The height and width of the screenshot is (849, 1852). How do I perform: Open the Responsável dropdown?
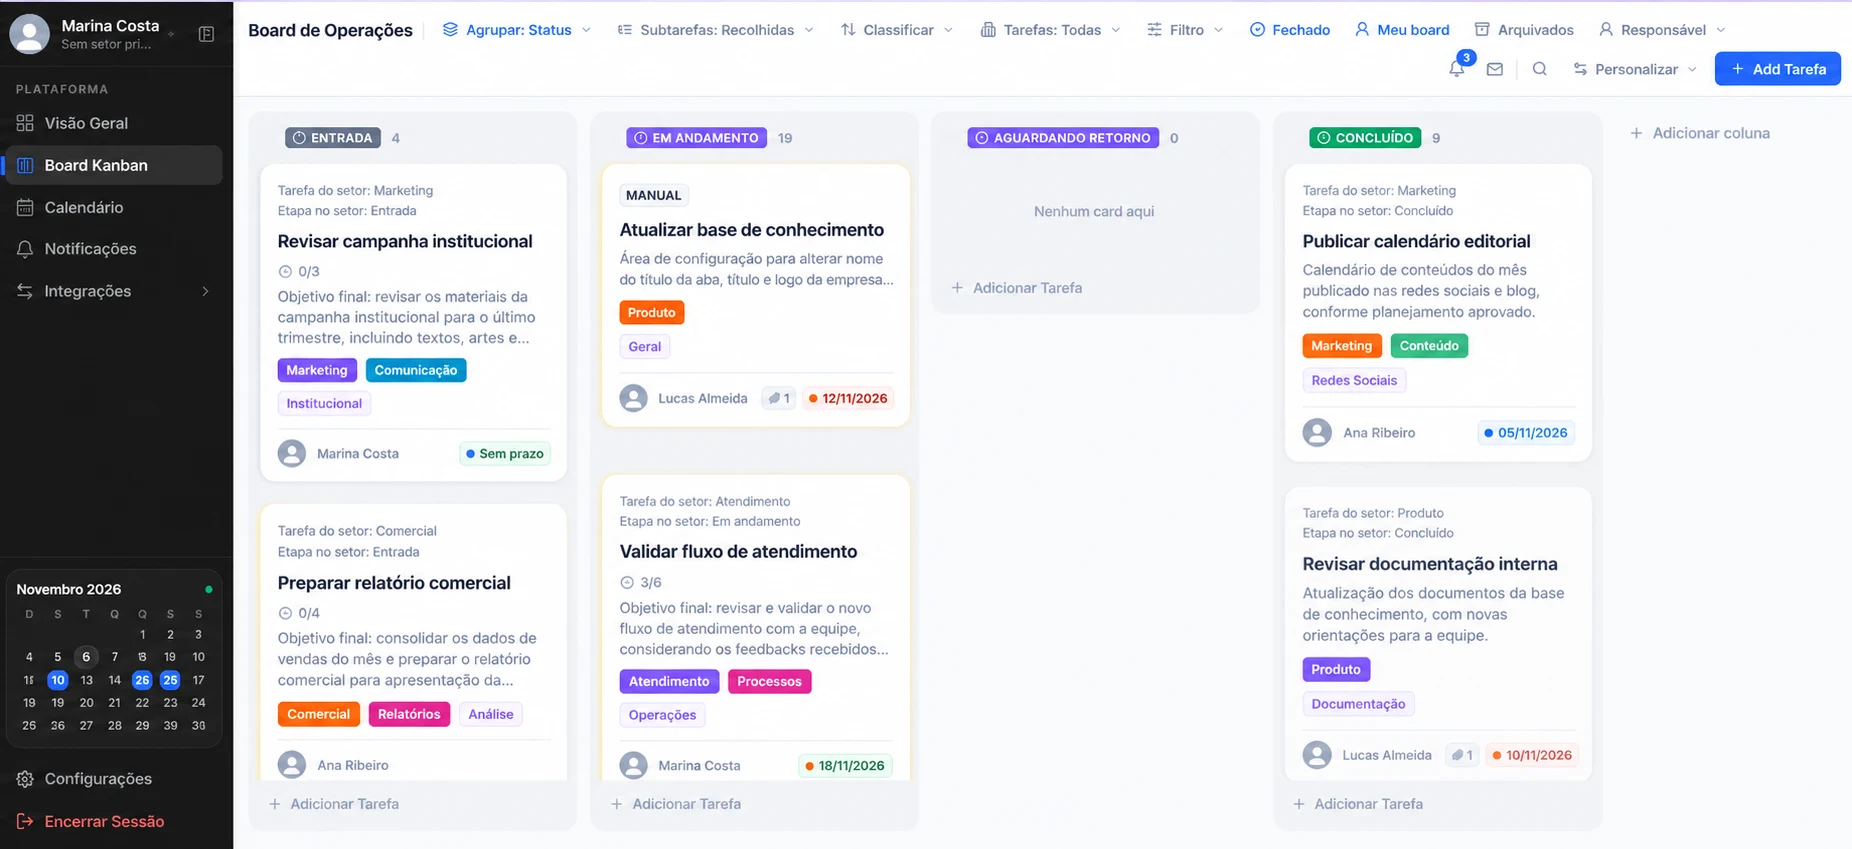tap(1662, 30)
